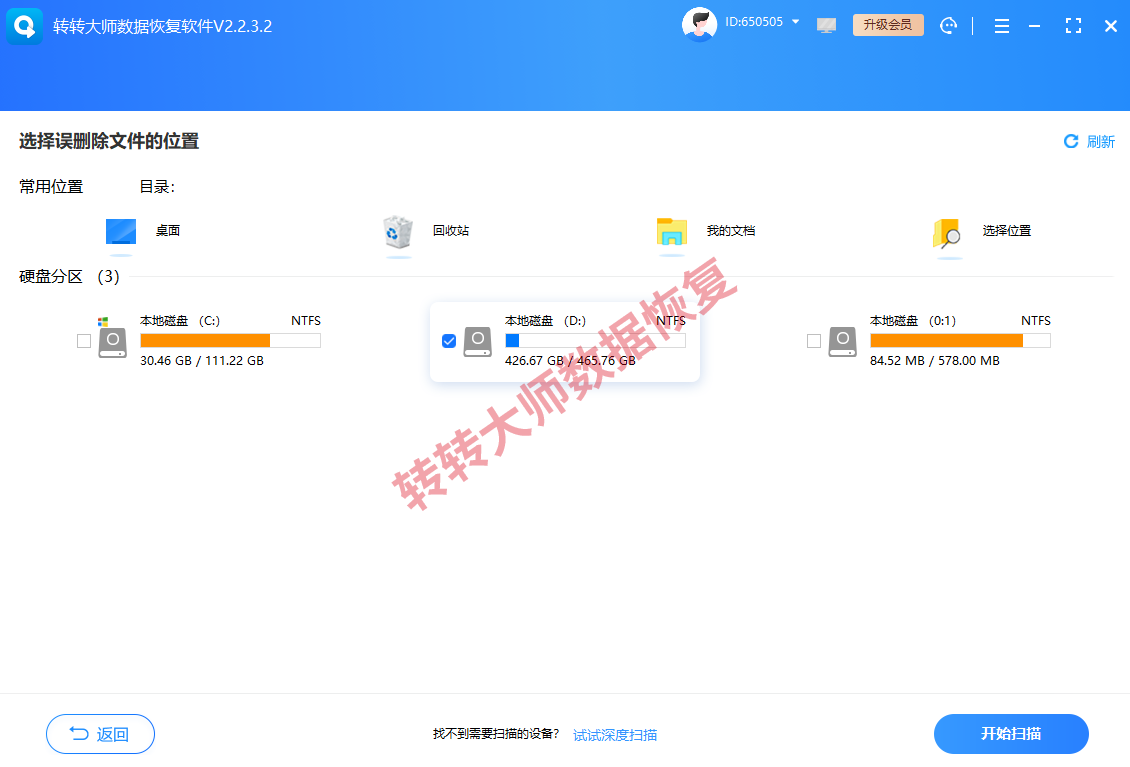Click the NTFS label of (0:1) drive

(1036, 321)
